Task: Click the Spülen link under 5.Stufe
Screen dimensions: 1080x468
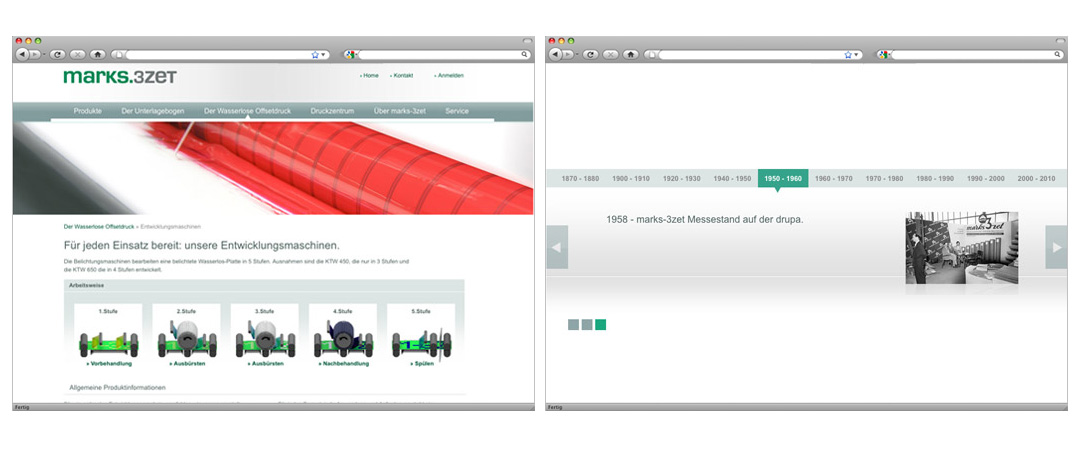Action: pos(422,363)
